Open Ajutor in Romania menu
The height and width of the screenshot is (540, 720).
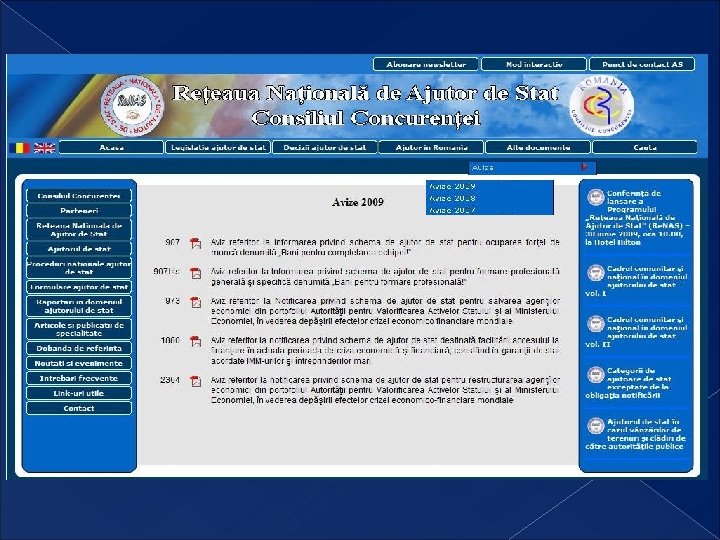[x=432, y=147]
